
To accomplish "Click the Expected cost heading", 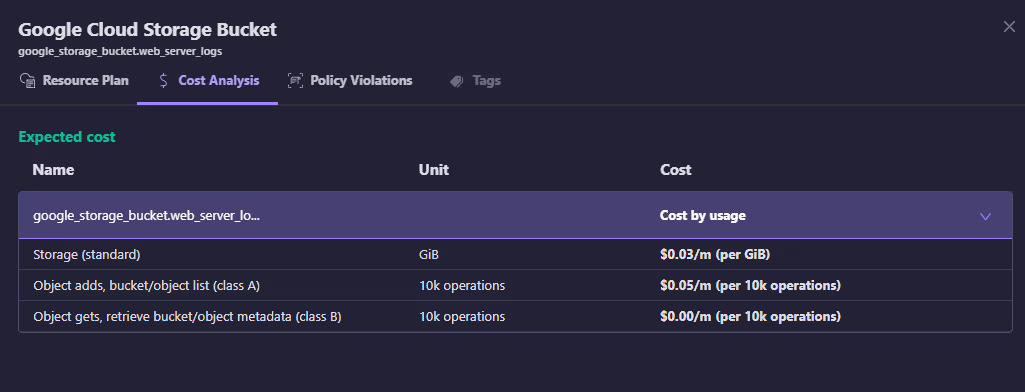I will pos(67,137).
